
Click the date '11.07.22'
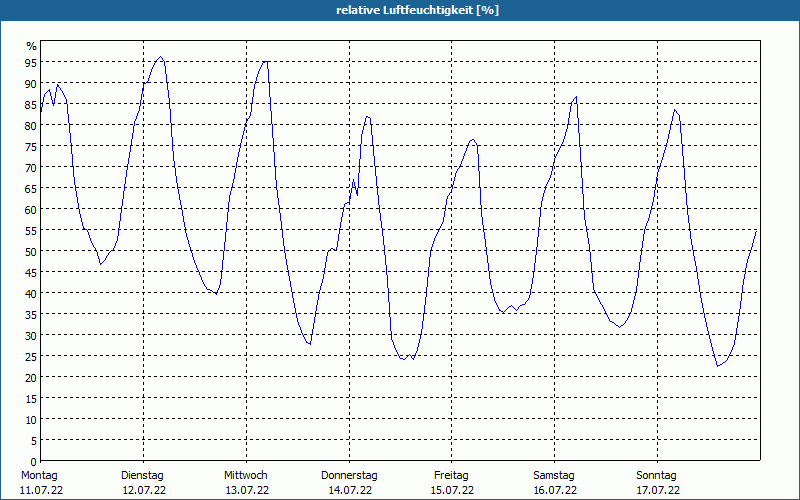[41, 491]
